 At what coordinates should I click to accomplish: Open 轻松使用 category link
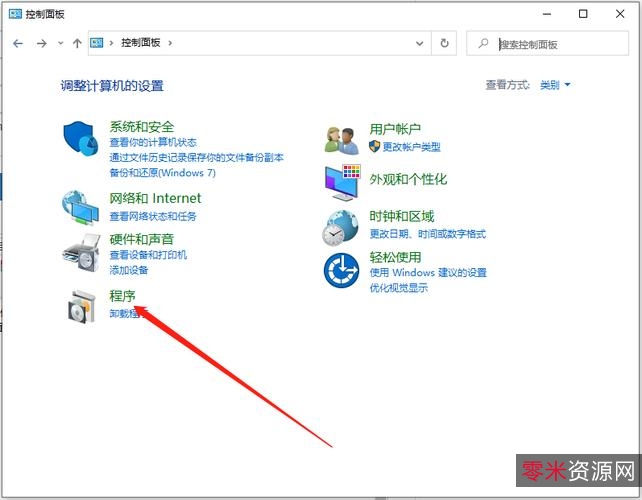pos(395,257)
